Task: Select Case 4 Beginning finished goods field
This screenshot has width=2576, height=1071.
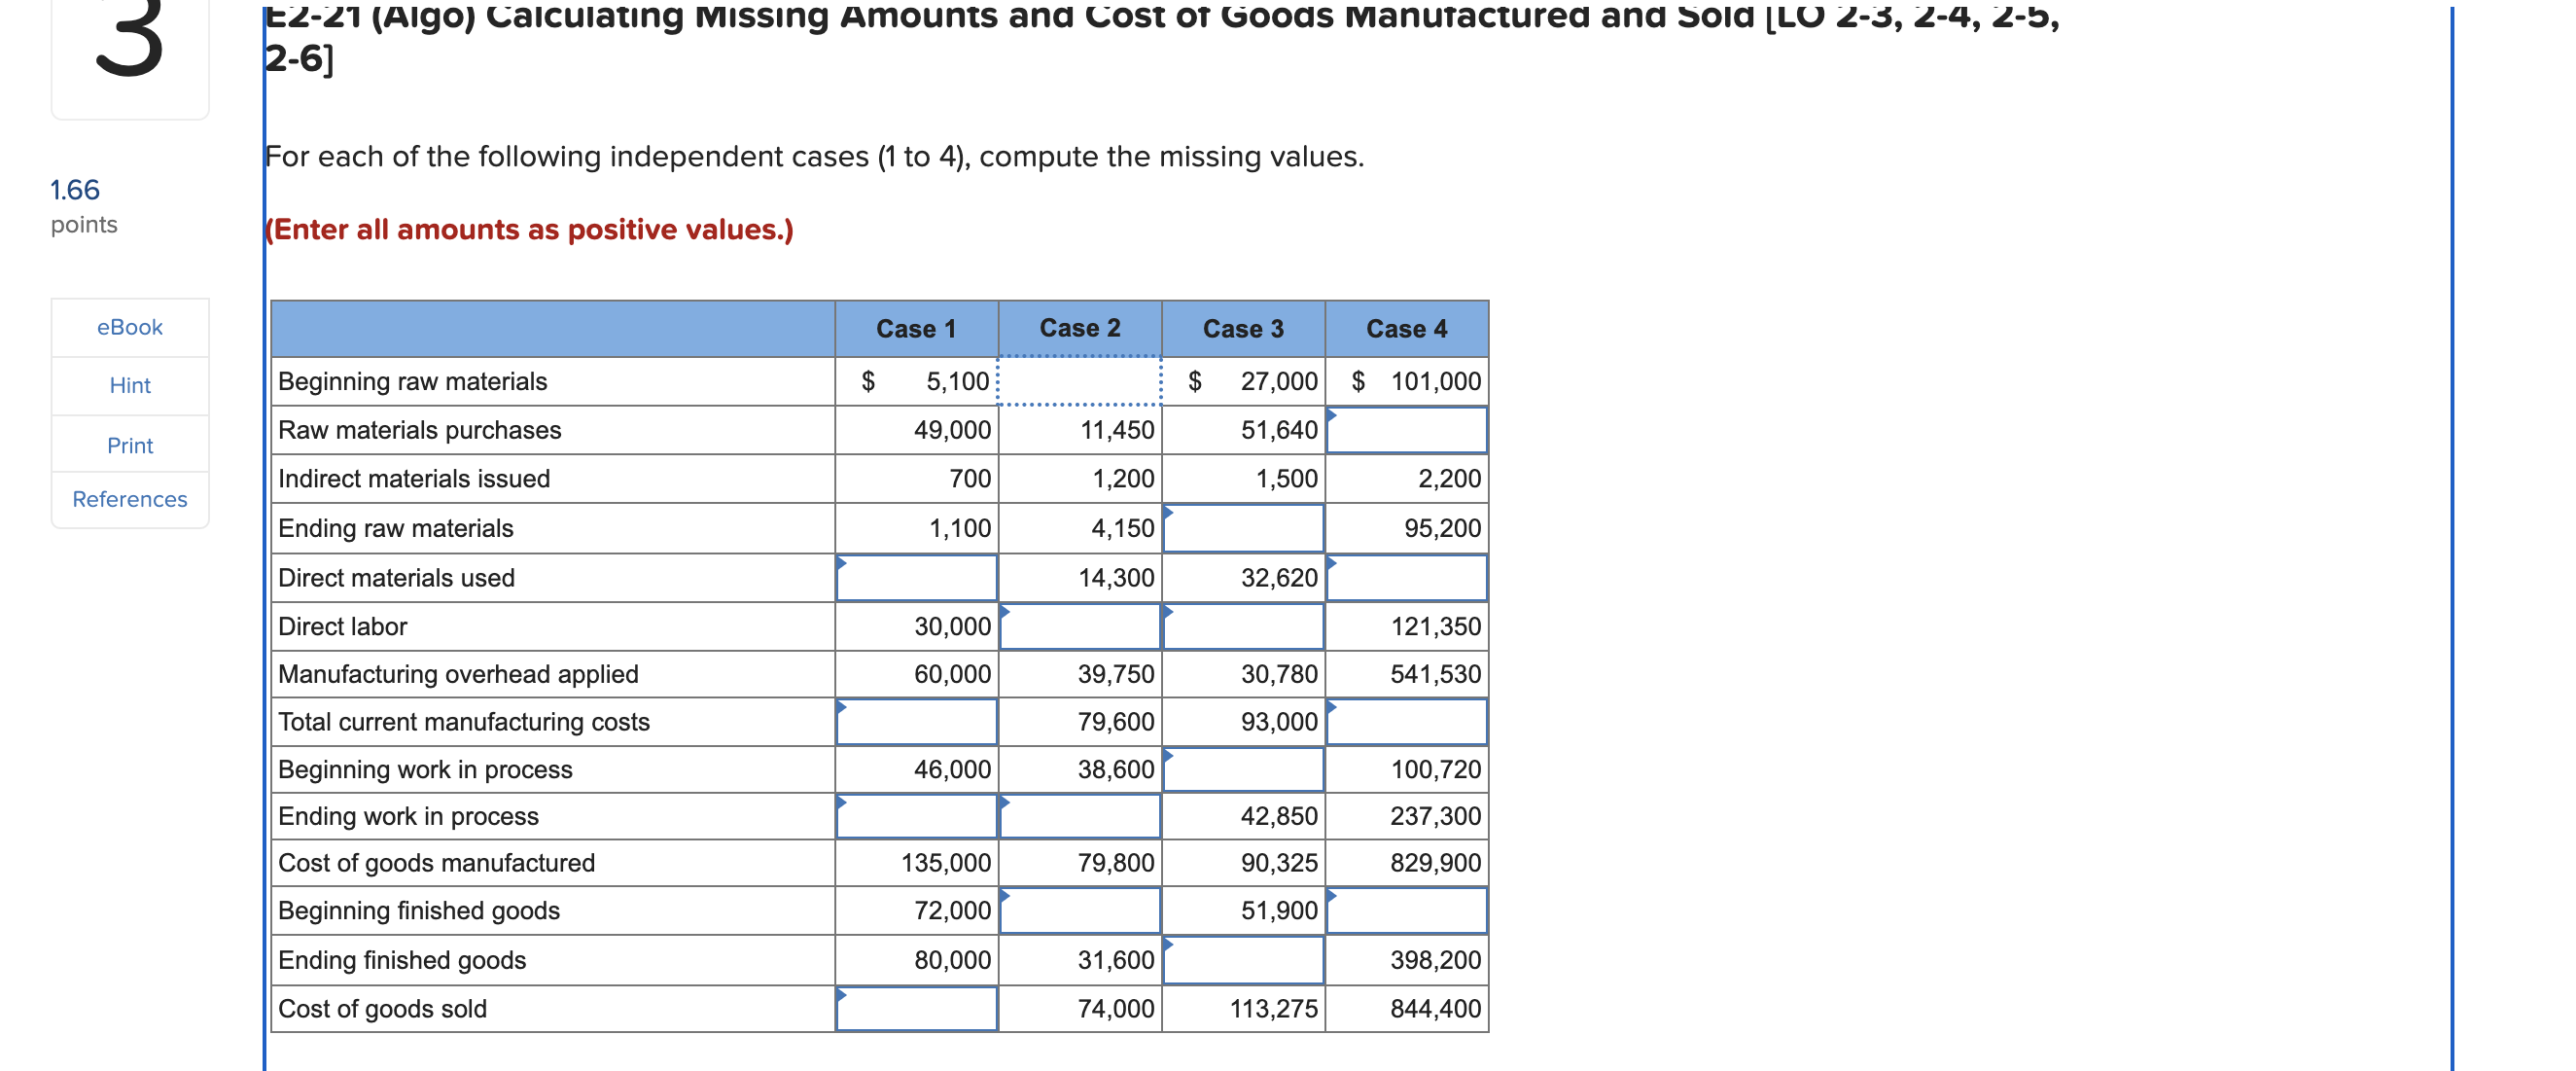Action: click(1406, 911)
